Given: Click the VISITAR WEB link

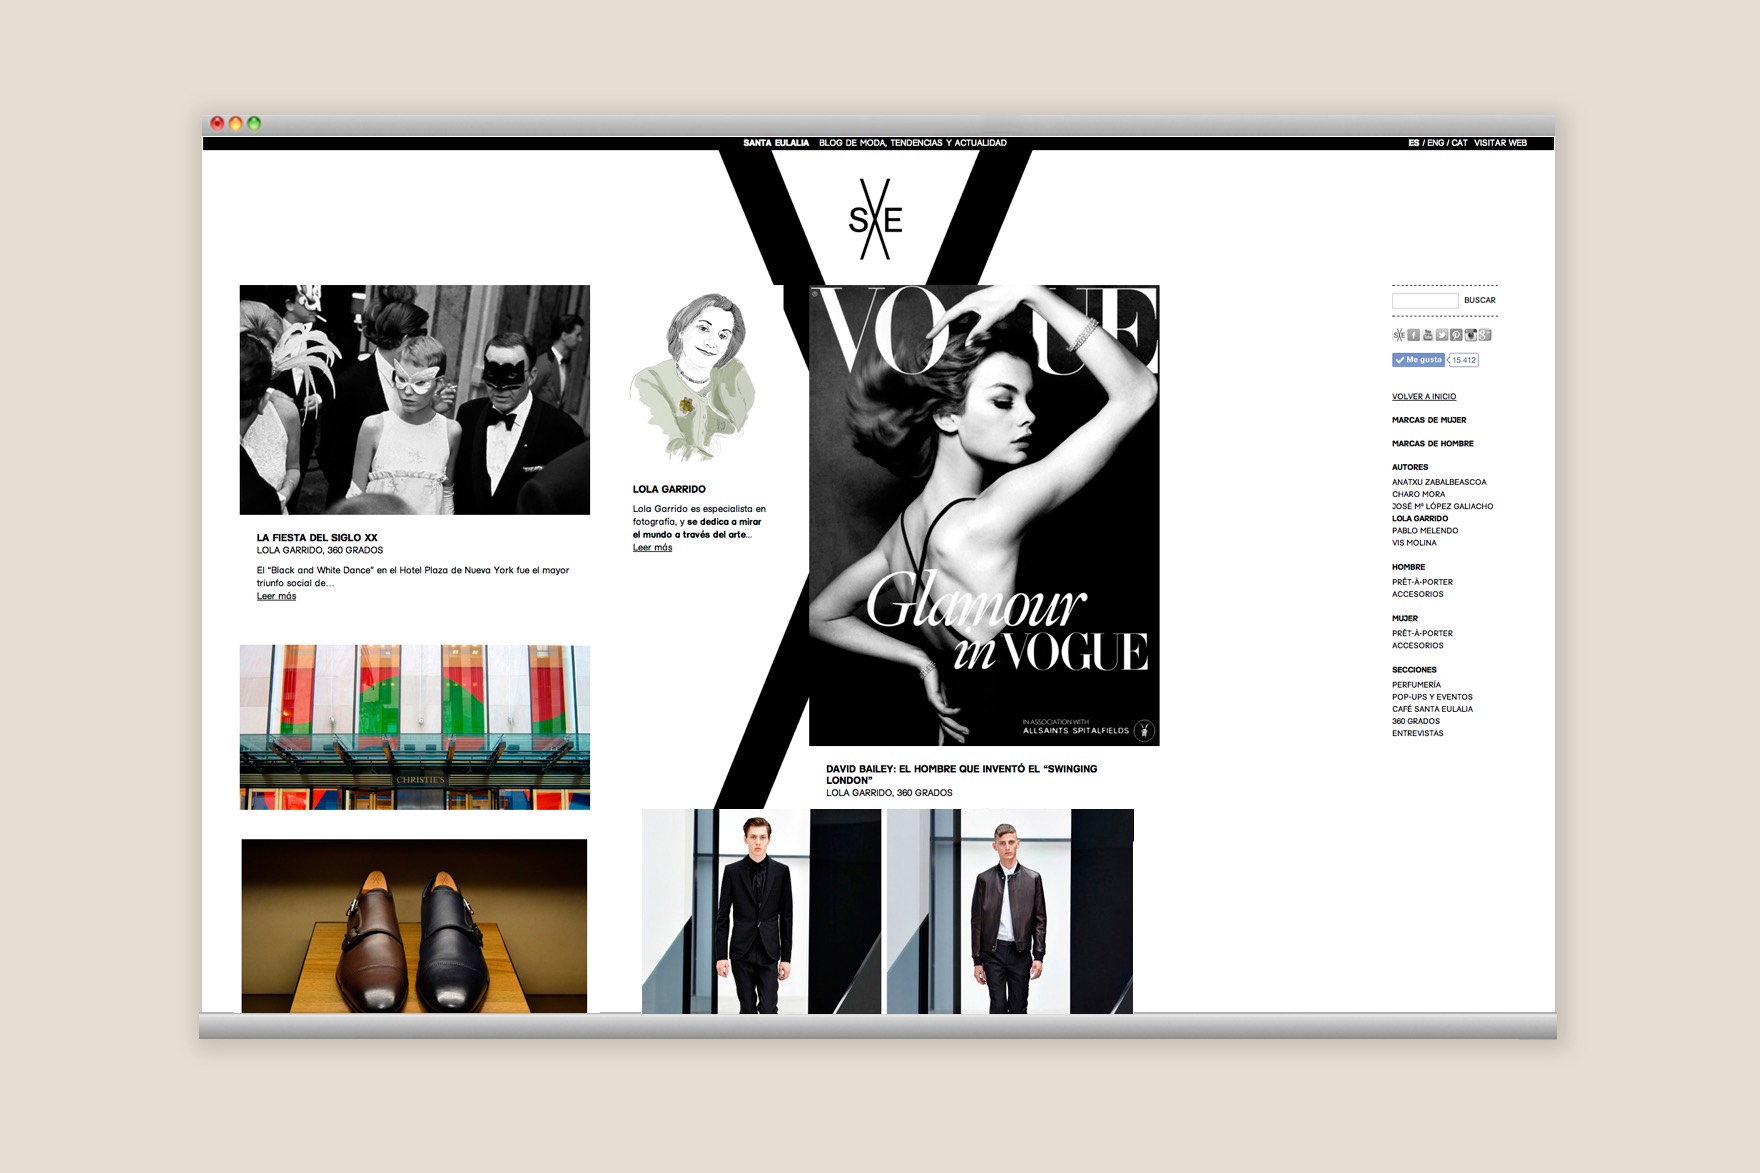Looking at the screenshot, I should point(1500,143).
